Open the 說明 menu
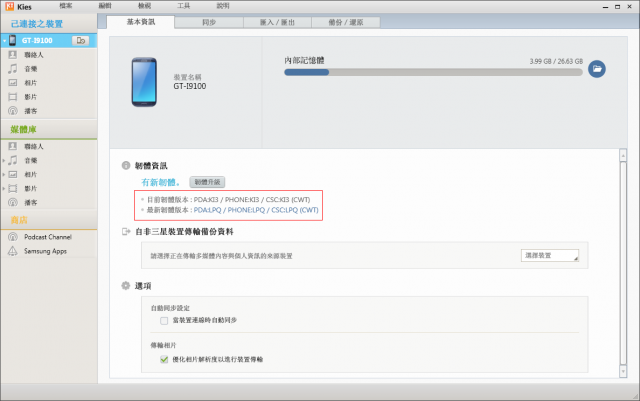The width and height of the screenshot is (640, 401). tap(223, 6)
